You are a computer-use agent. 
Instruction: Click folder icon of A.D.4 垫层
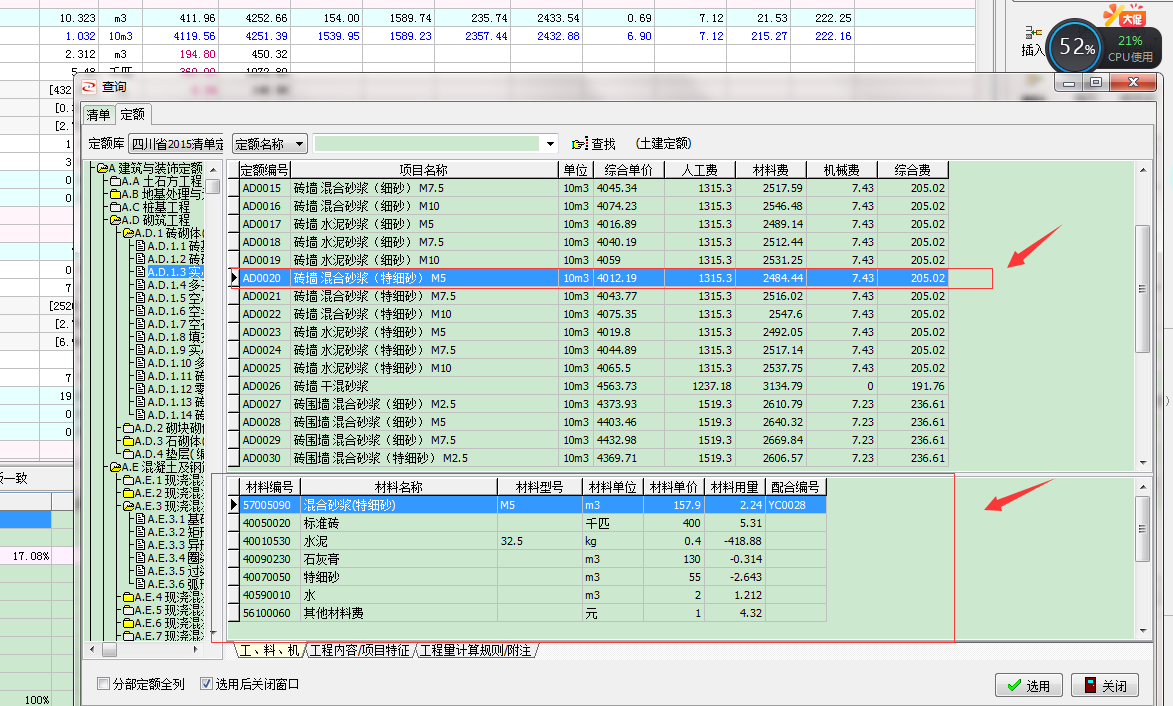[x=128, y=454]
